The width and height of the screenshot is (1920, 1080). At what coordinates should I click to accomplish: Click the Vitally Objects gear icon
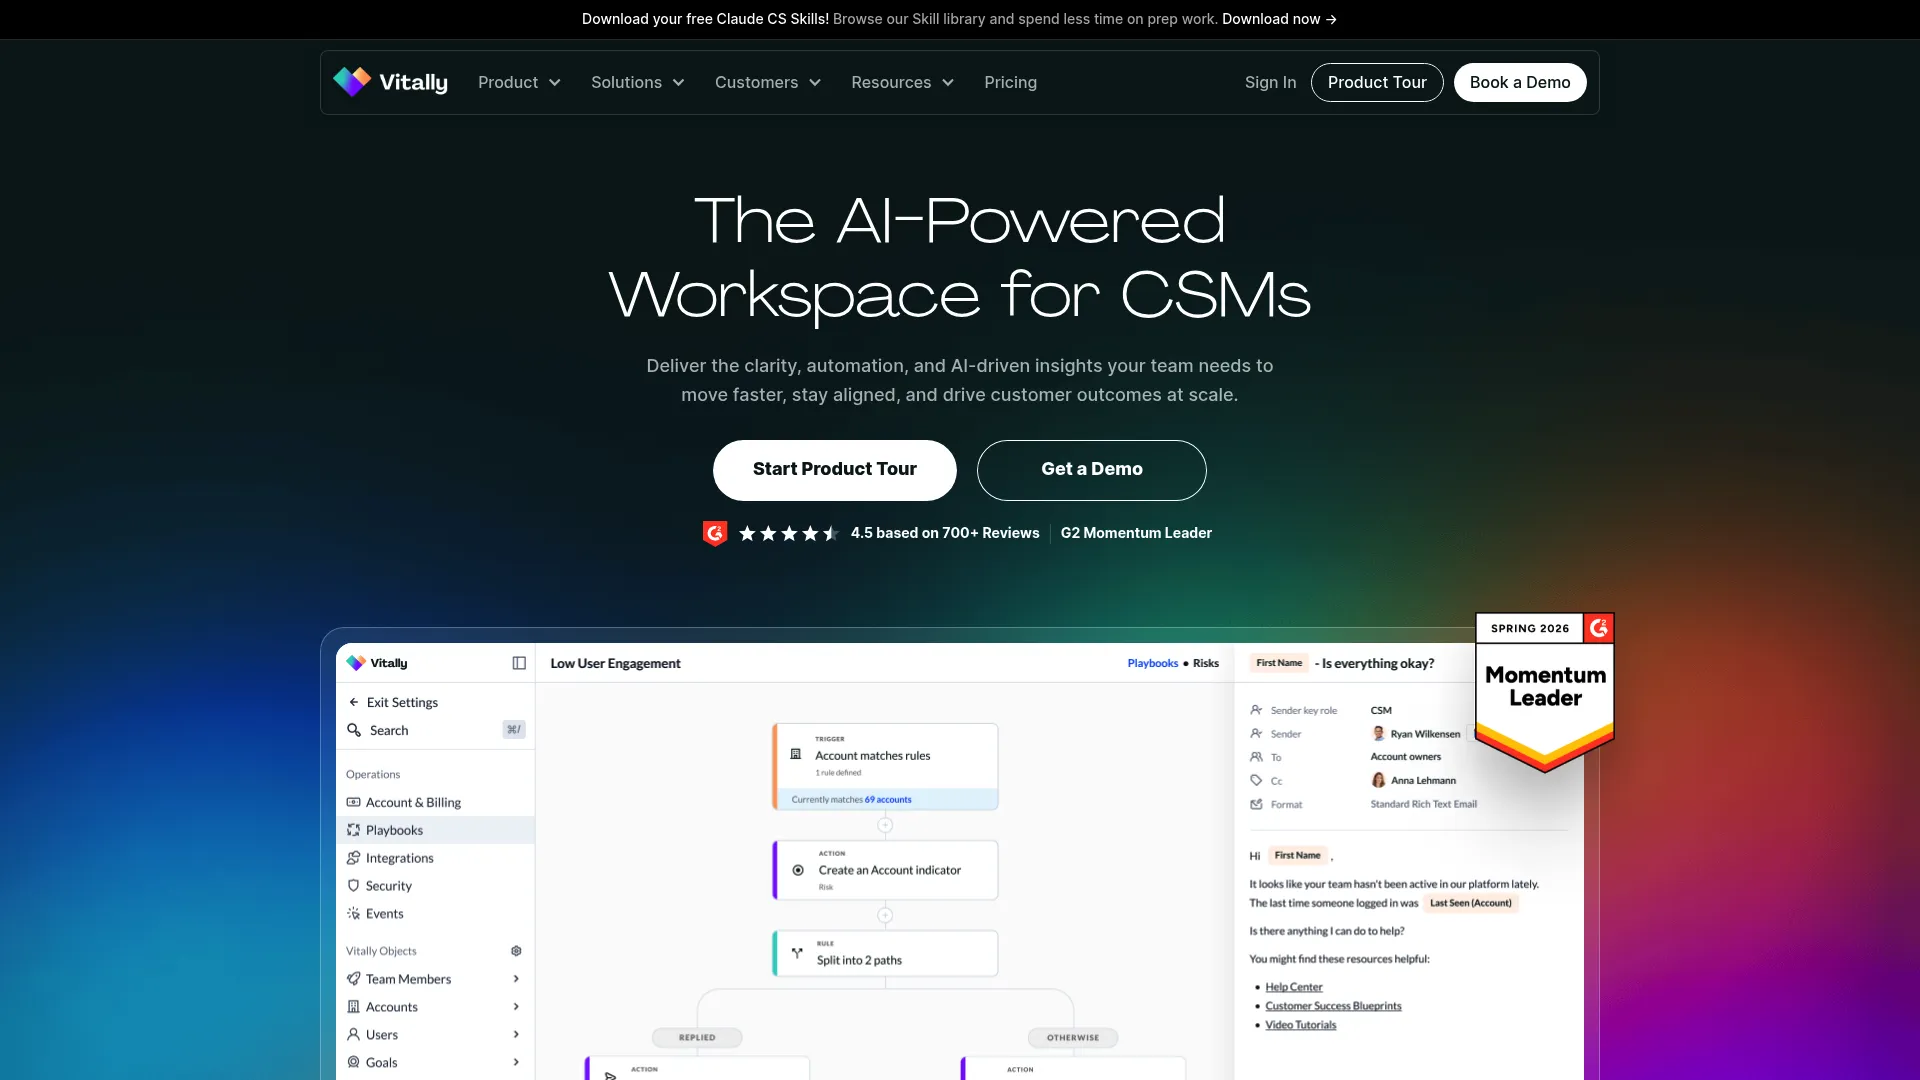point(516,951)
